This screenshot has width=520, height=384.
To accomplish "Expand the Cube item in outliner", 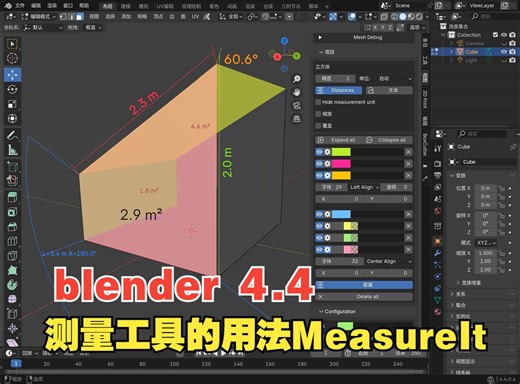I will (451, 52).
